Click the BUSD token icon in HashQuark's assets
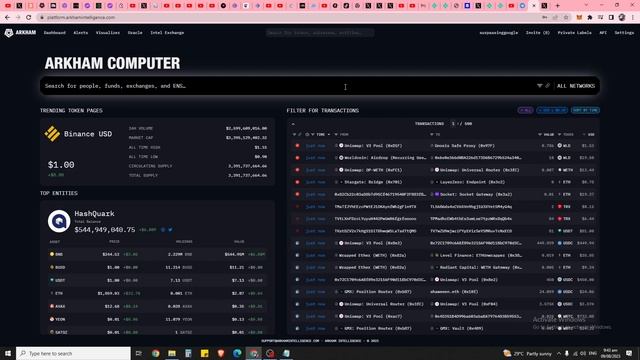This screenshot has width=640, height=360. pos(52,267)
